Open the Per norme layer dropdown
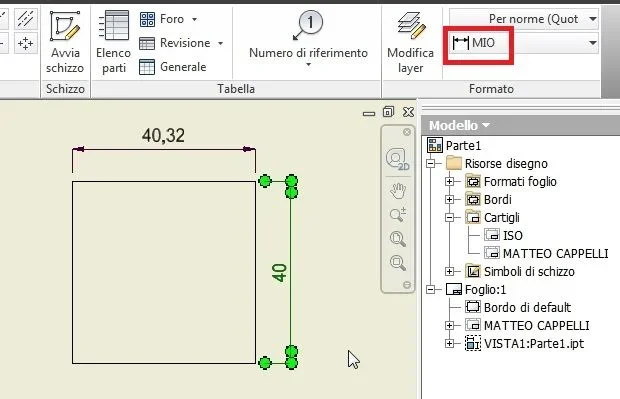The height and width of the screenshot is (399, 620). tap(593, 19)
